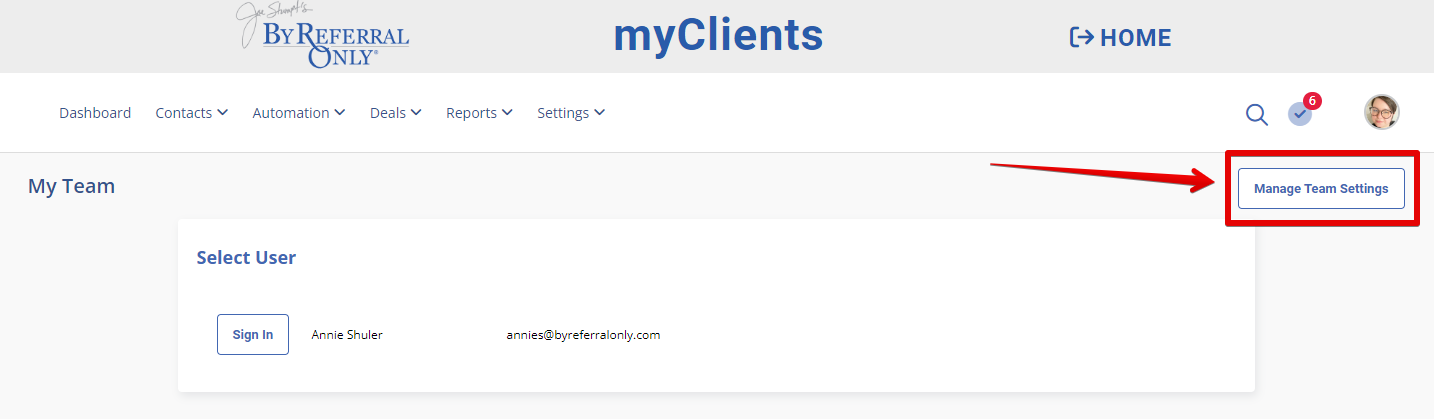Open the Dashboard menu item

pyautogui.click(x=95, y=113)
